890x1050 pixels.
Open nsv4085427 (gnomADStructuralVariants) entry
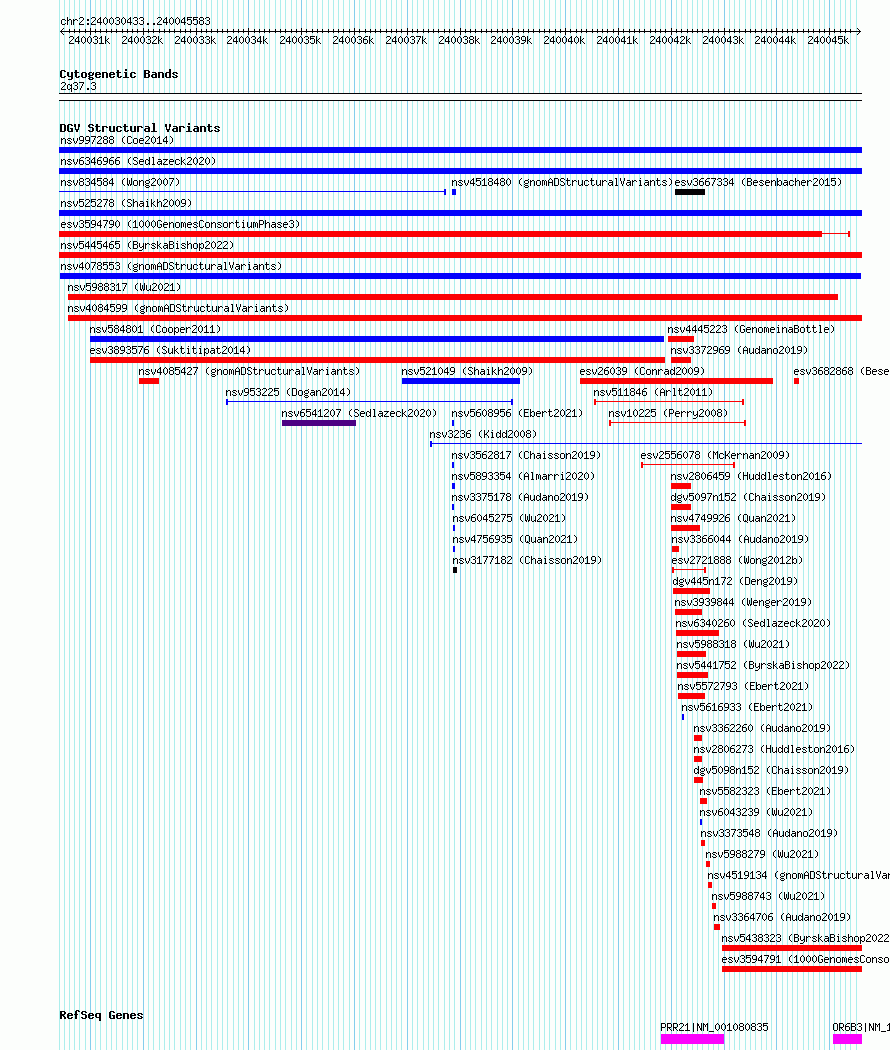[249, 371]
